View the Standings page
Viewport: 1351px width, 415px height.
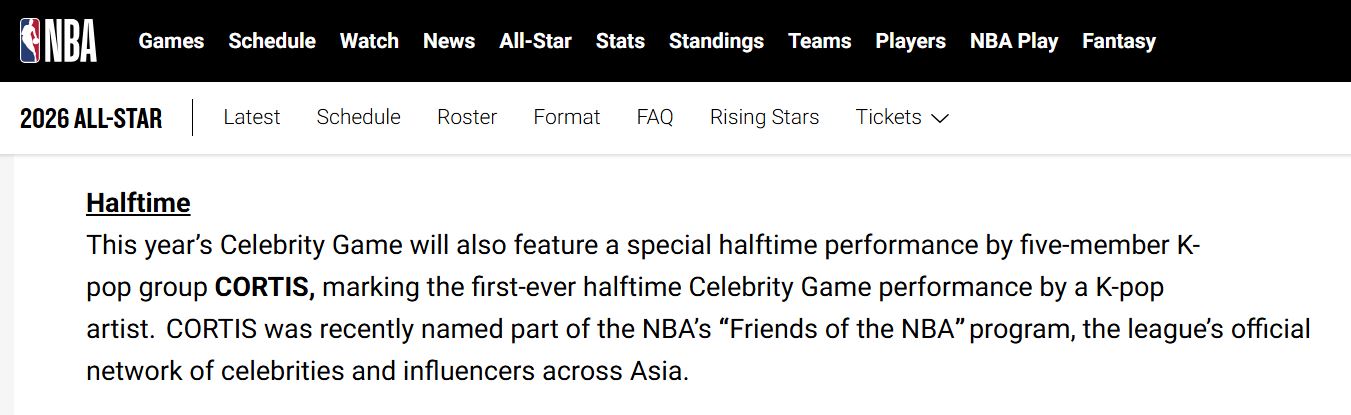716,41
